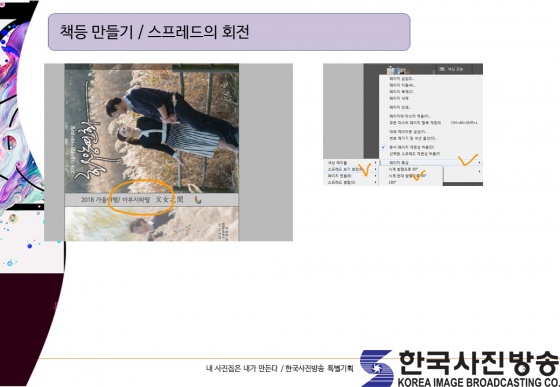560x387 pixels.
Task: Click the small page thumbnails above the menu
Action: [397, 71]
